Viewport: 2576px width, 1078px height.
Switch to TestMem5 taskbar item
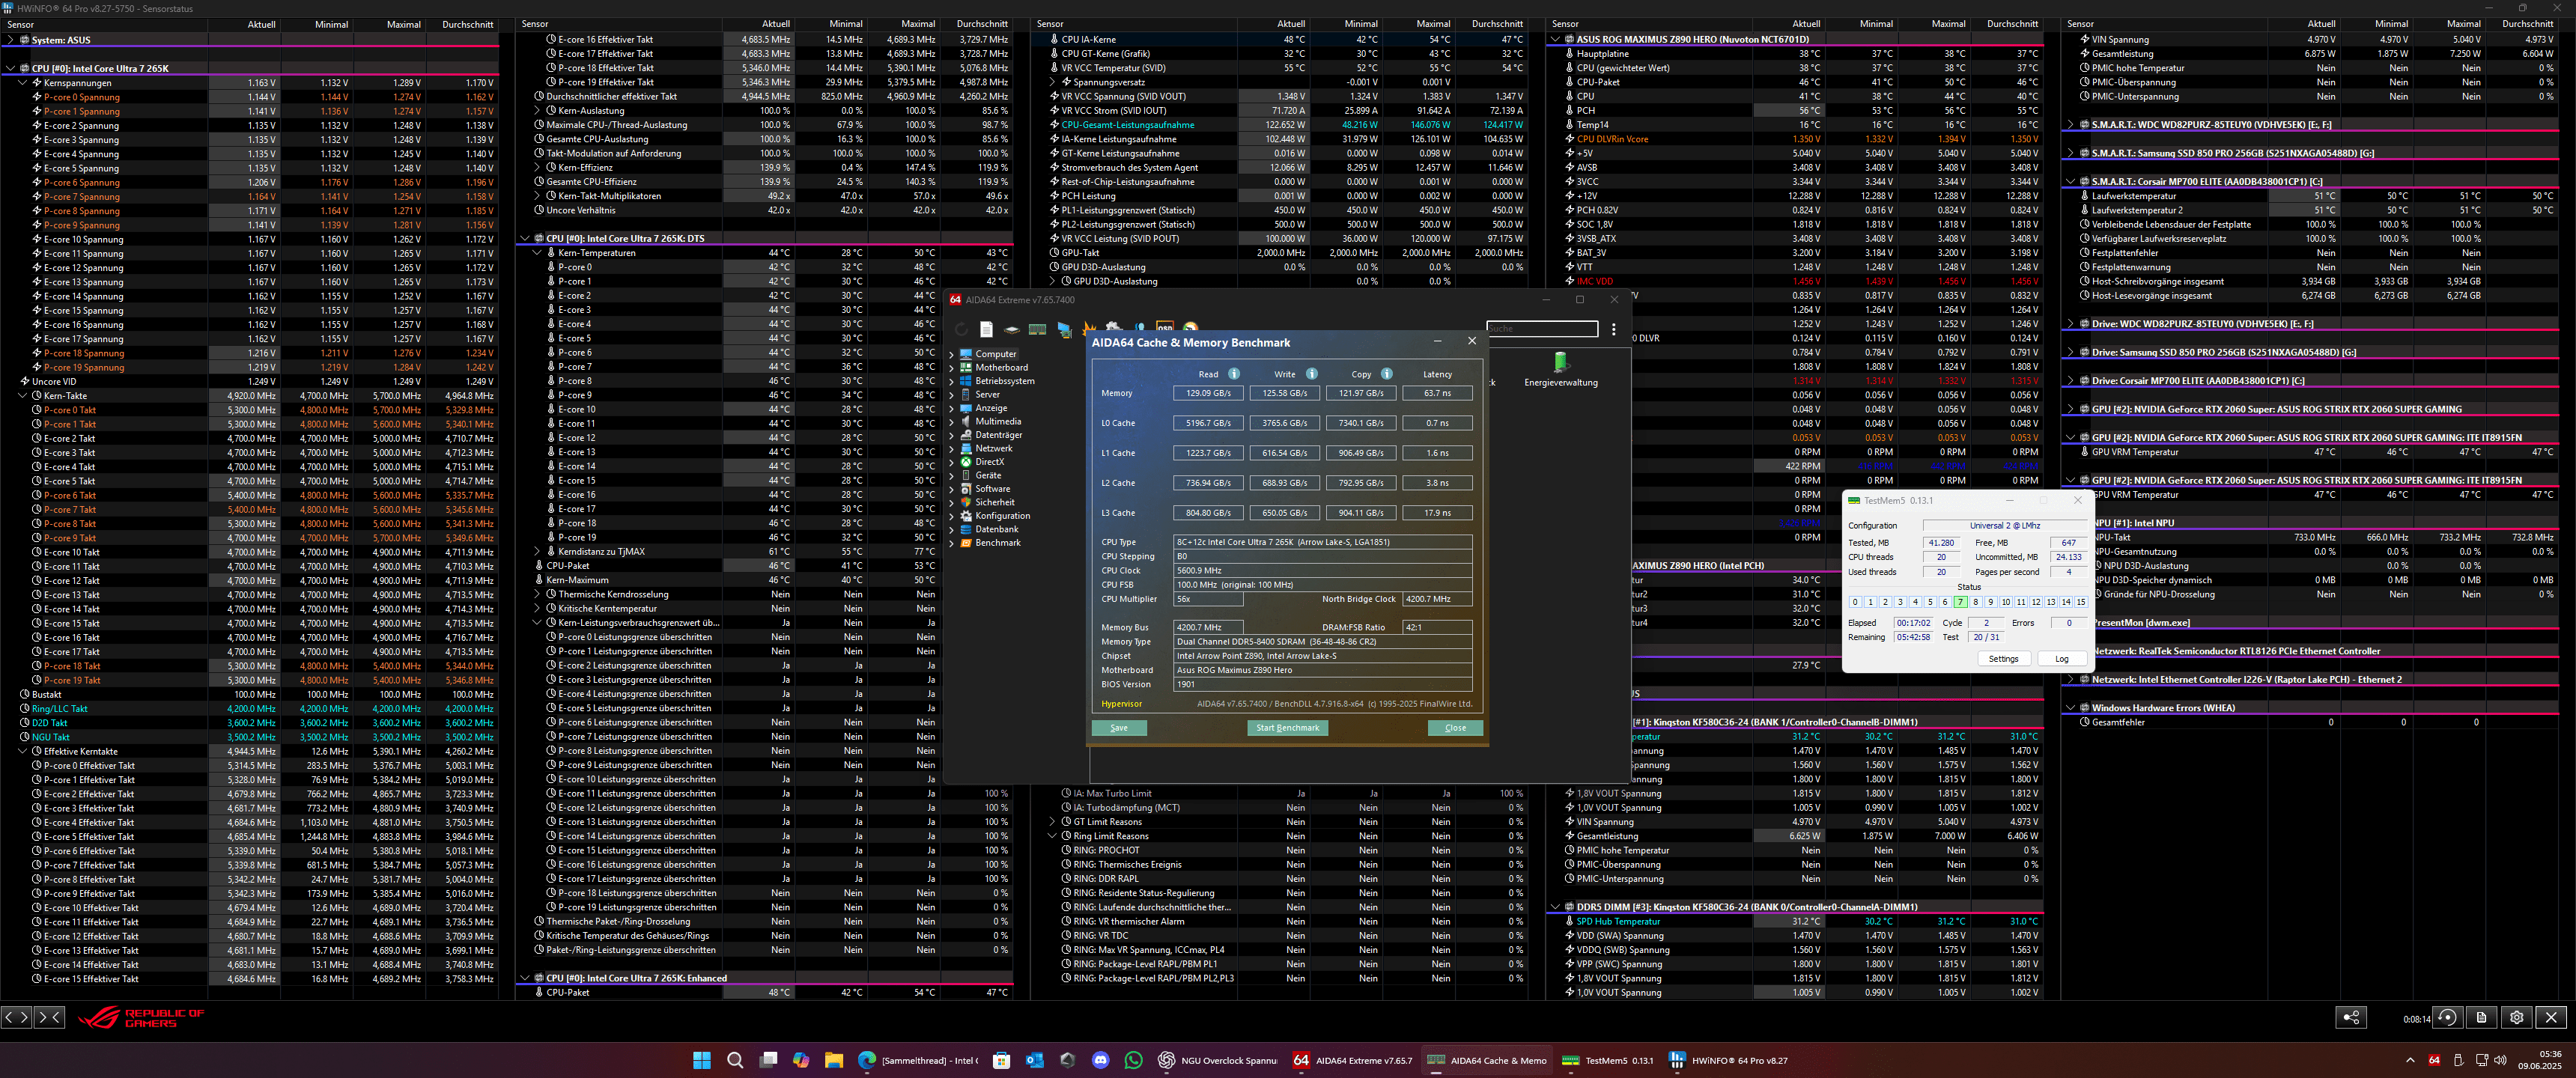point(1607,1060)
